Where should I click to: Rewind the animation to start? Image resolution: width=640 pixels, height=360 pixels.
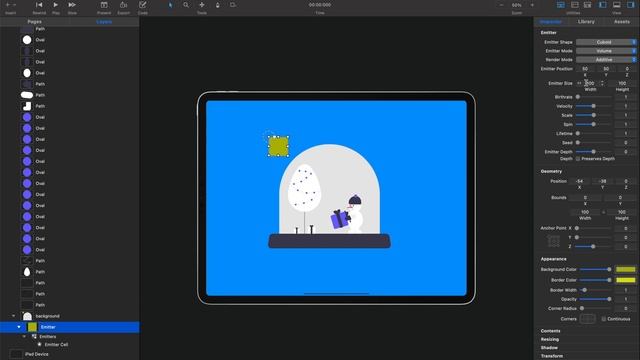(x=39, y=5)
